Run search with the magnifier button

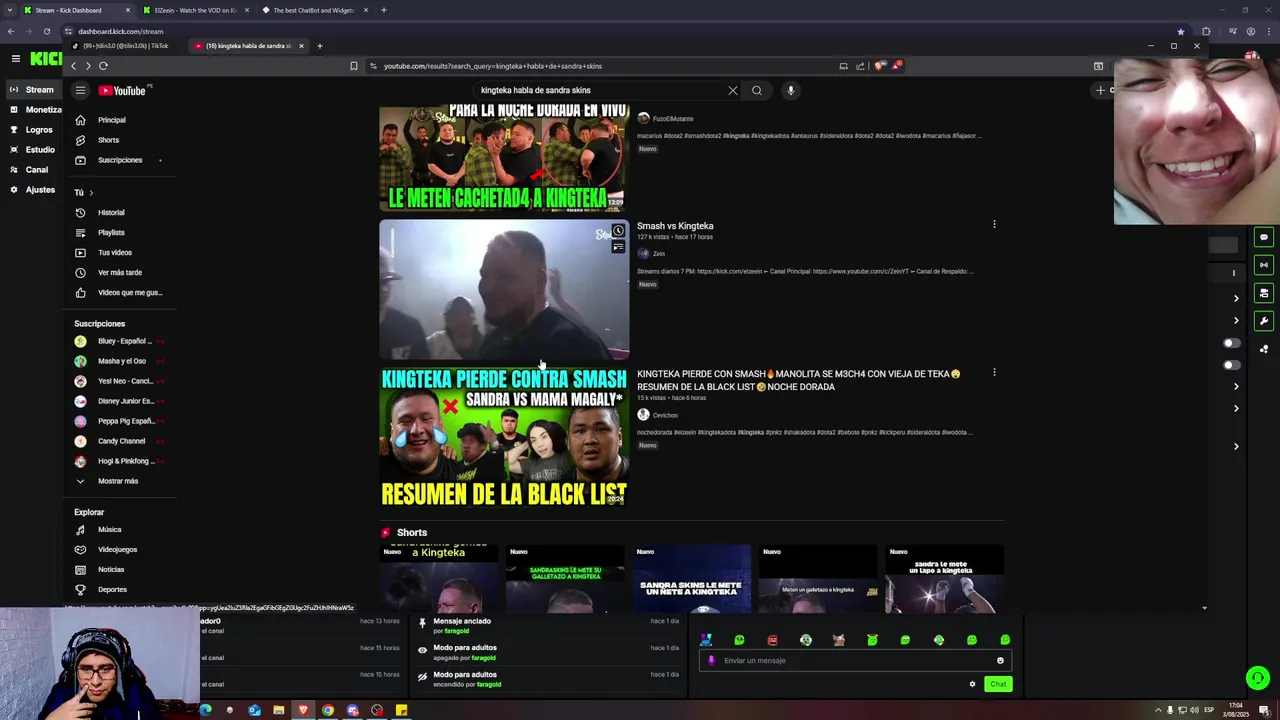pyautogui.click(x=757, y=90)
